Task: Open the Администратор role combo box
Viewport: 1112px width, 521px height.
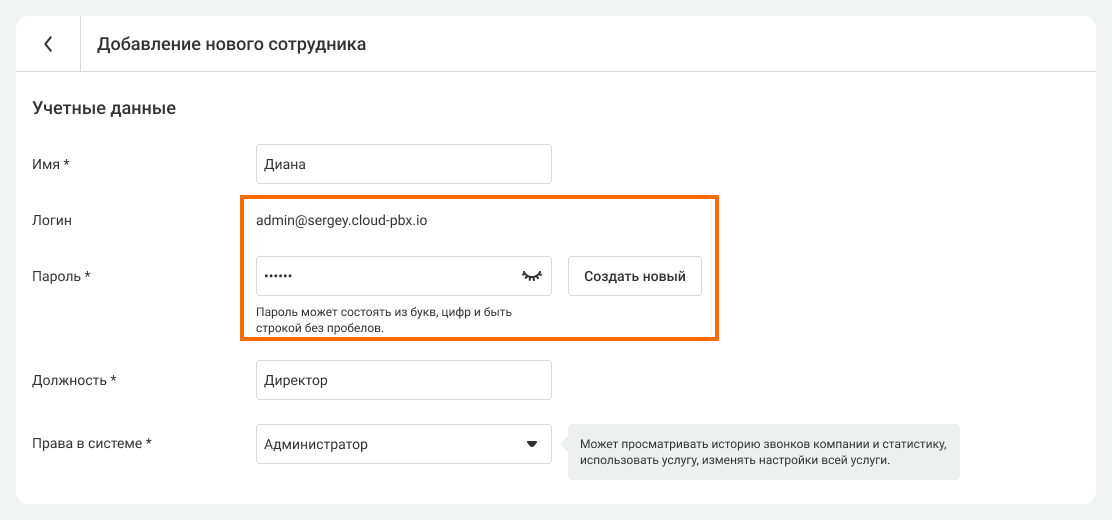Action: pos(403,444)
